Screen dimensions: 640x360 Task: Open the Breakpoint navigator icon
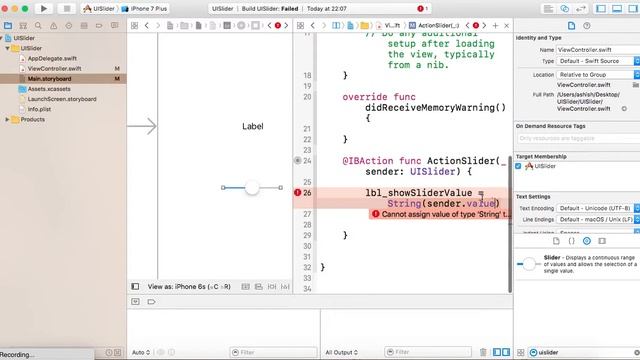[x=99, y=25]
